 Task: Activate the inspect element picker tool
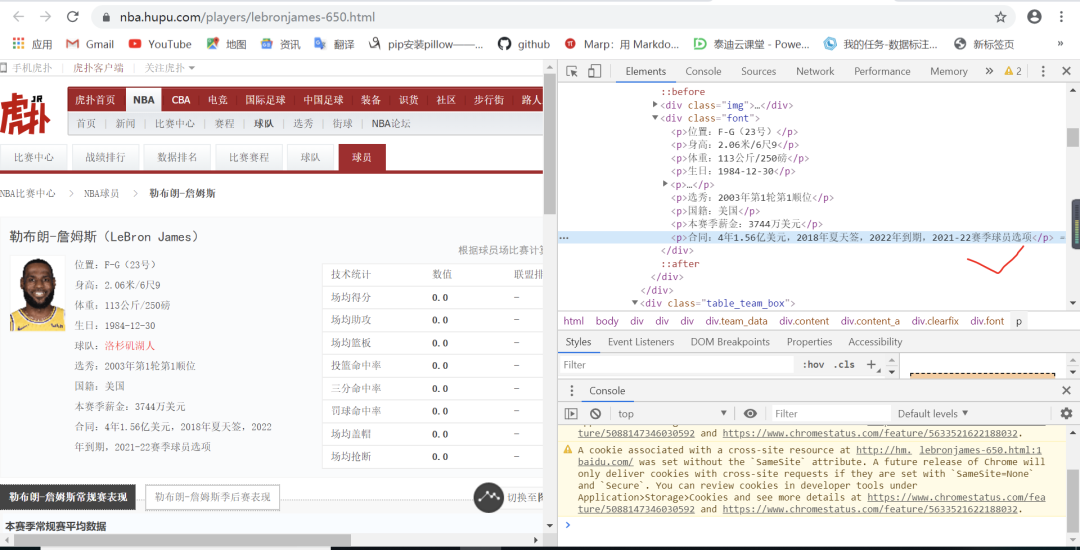[x=572, y=72]
